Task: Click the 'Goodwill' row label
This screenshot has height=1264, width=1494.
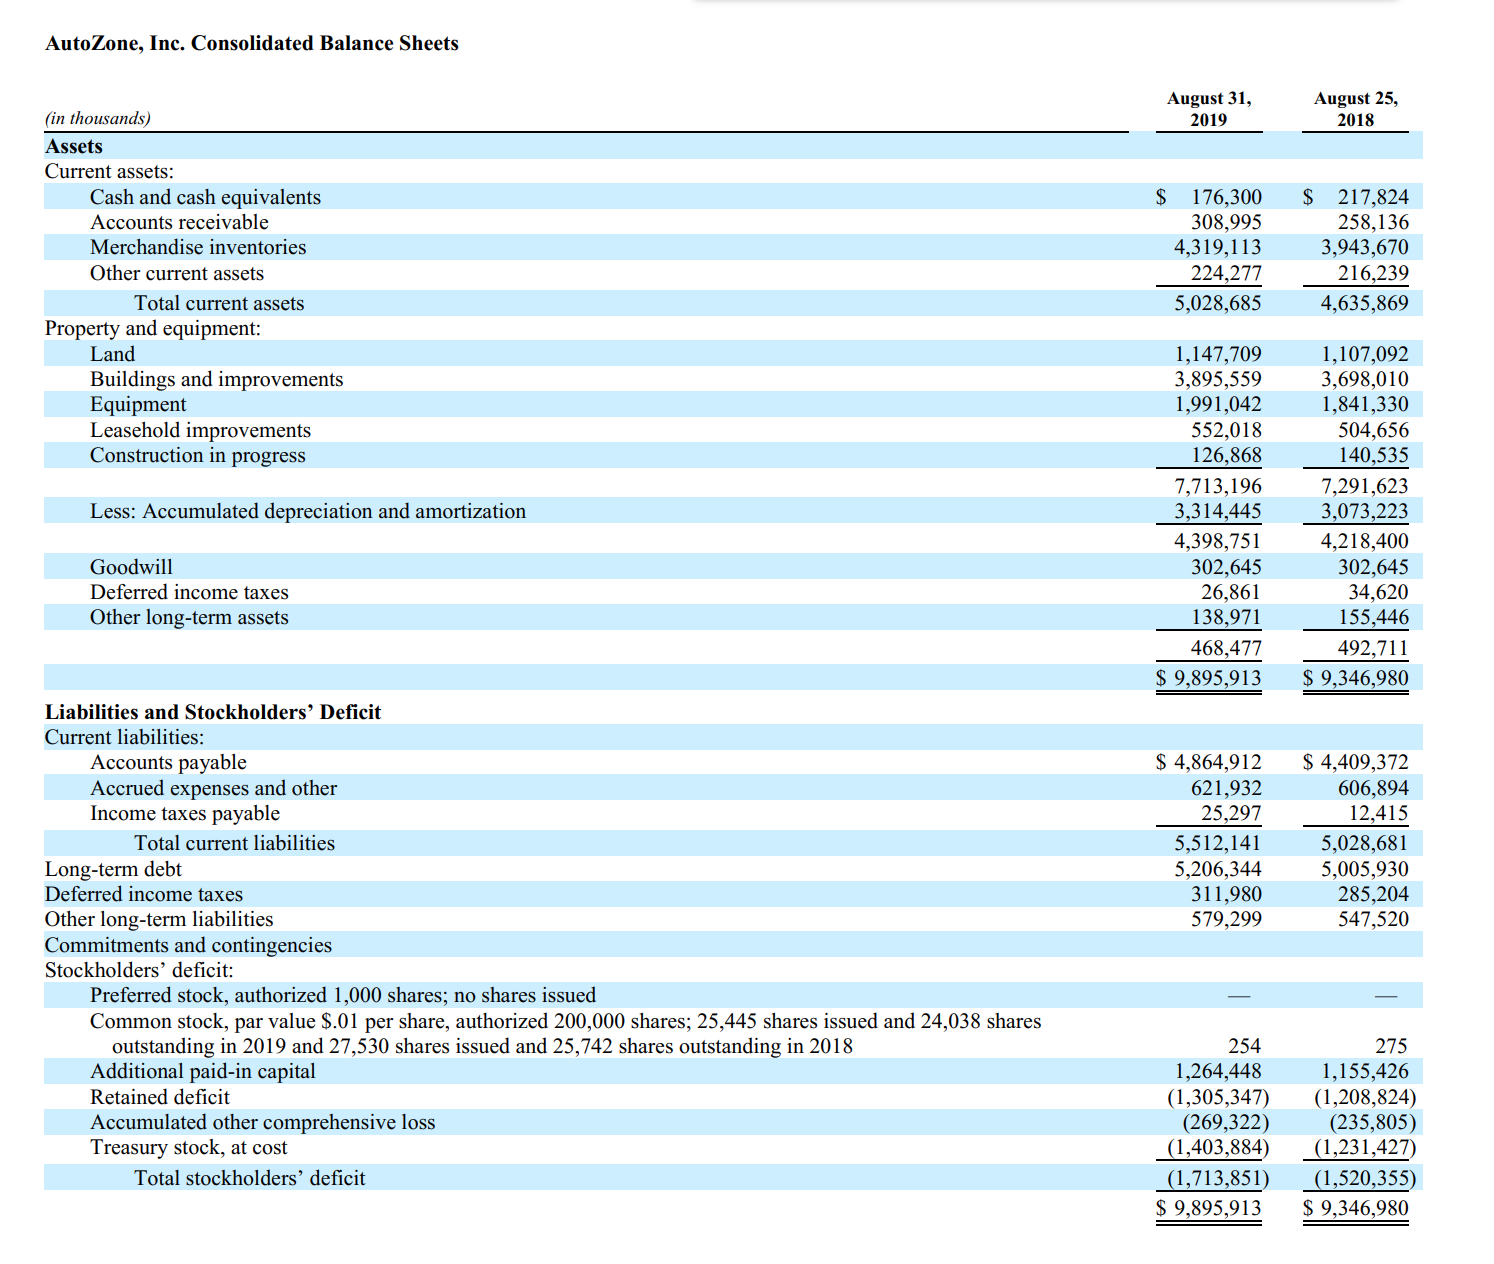Action: [131, 567]
